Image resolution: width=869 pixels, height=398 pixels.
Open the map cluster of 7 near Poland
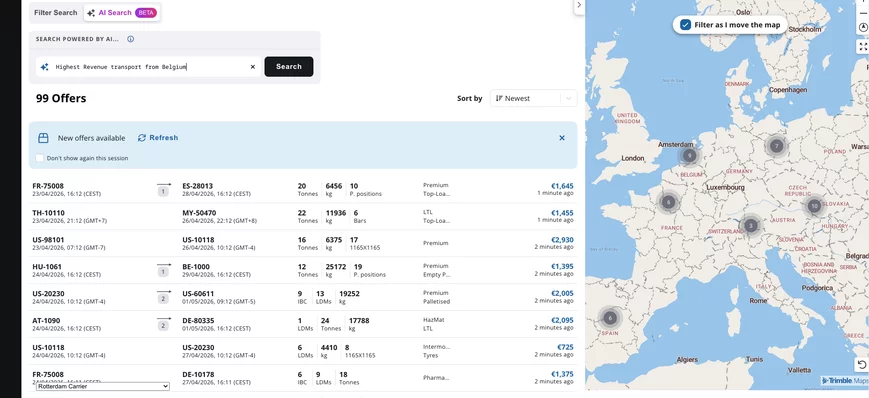coord(776,146)
